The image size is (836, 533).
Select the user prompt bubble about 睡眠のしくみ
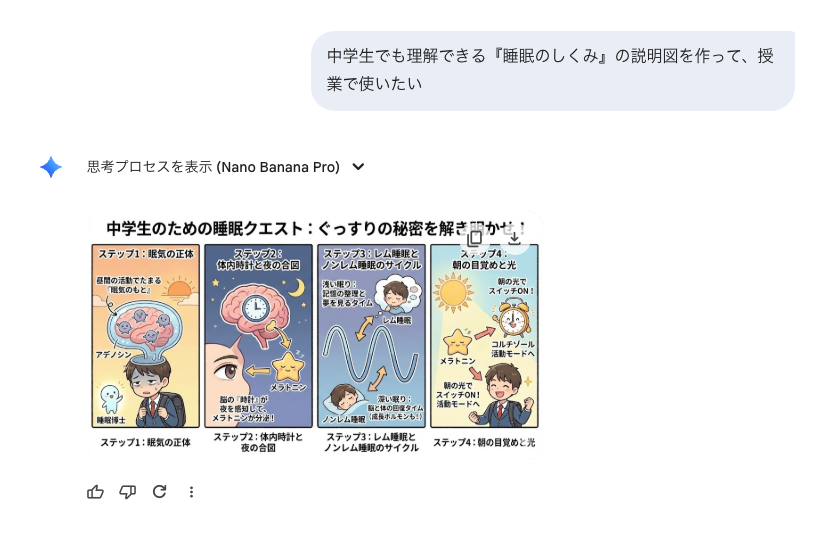[x=553, y=71]
